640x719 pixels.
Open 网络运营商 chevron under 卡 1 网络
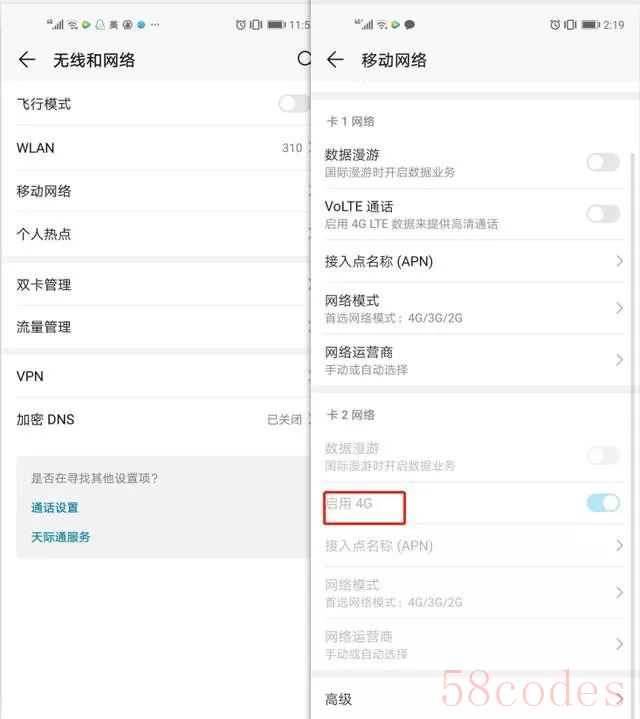pos(619,360)
